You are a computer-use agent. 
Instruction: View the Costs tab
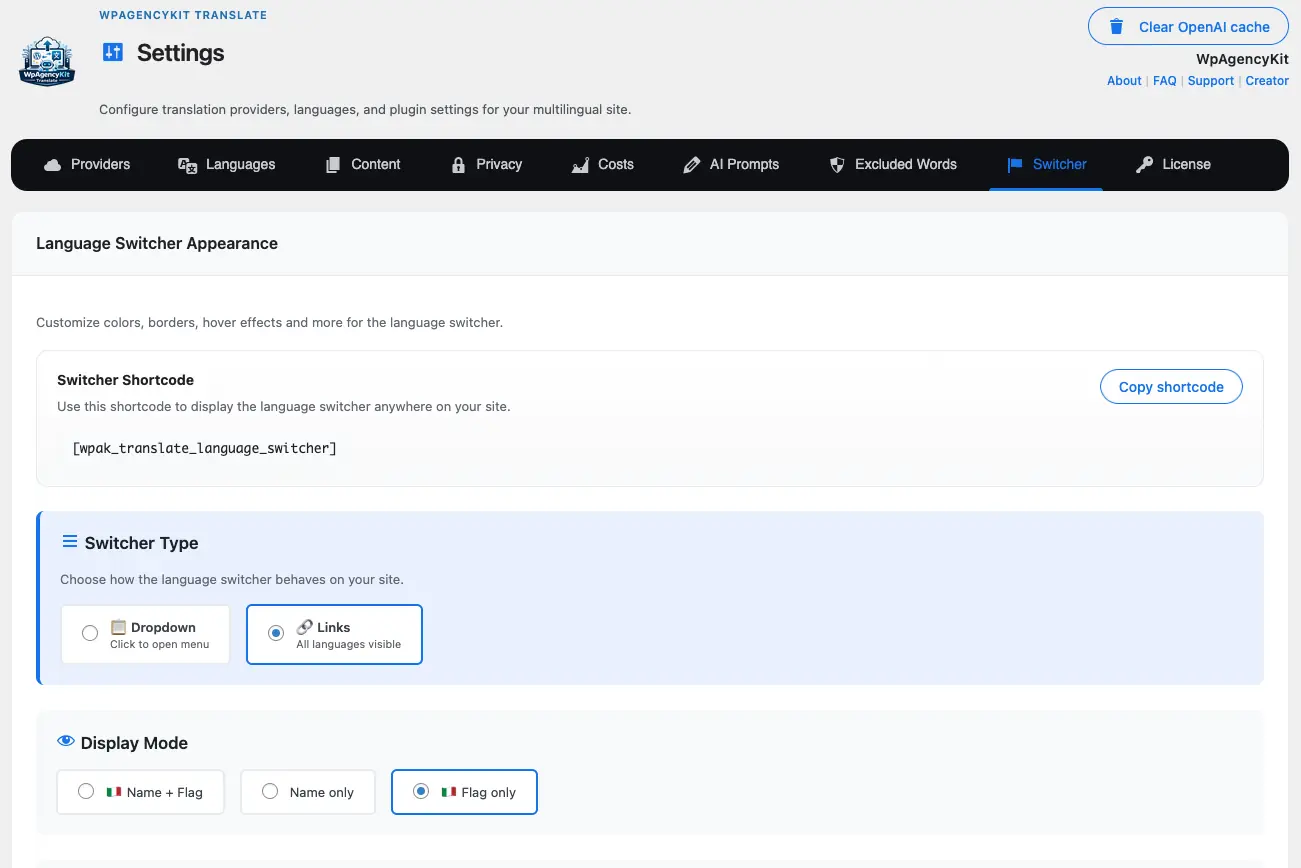[x=602, y=165]
